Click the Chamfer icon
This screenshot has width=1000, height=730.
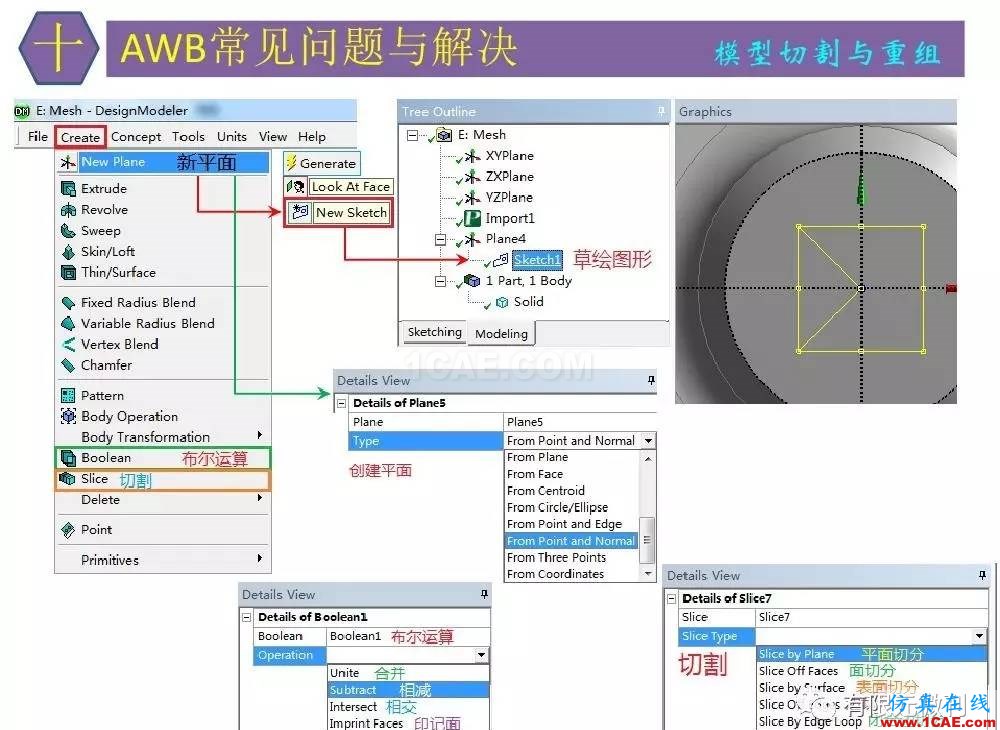(68, 366)
